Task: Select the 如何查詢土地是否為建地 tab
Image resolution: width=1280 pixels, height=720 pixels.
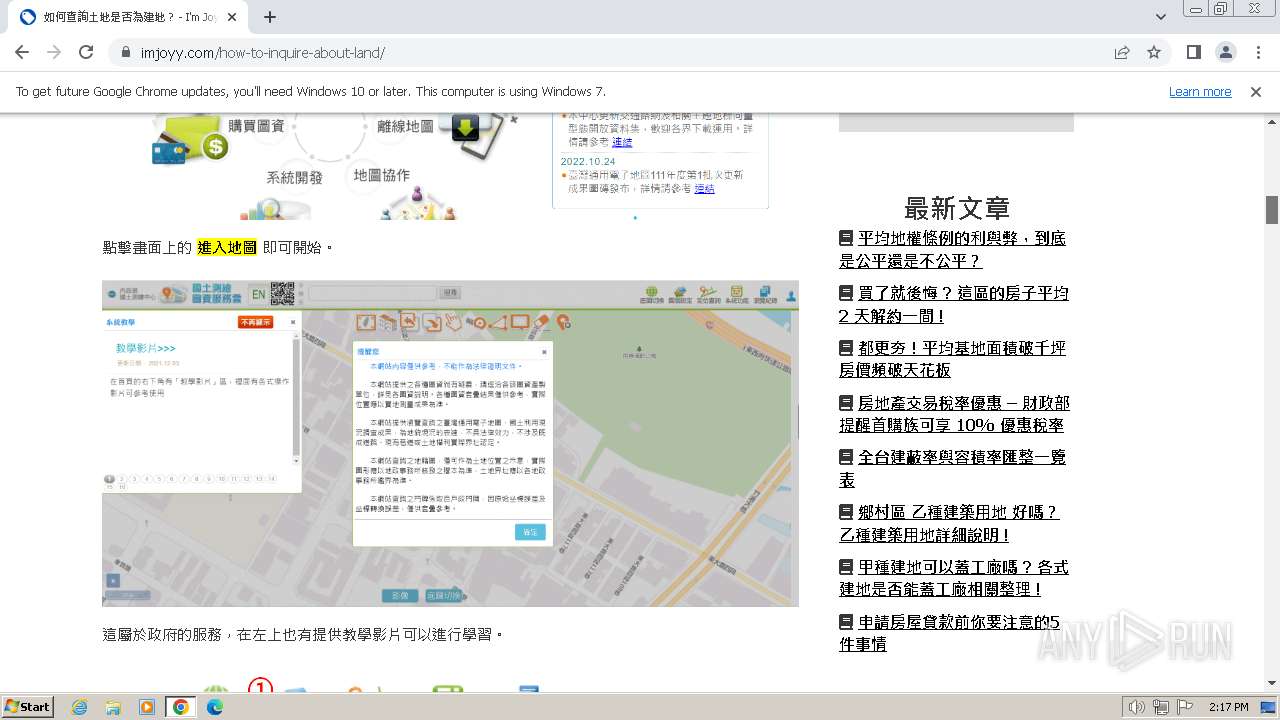Action: pyautogui.click(x=130, y=17)
